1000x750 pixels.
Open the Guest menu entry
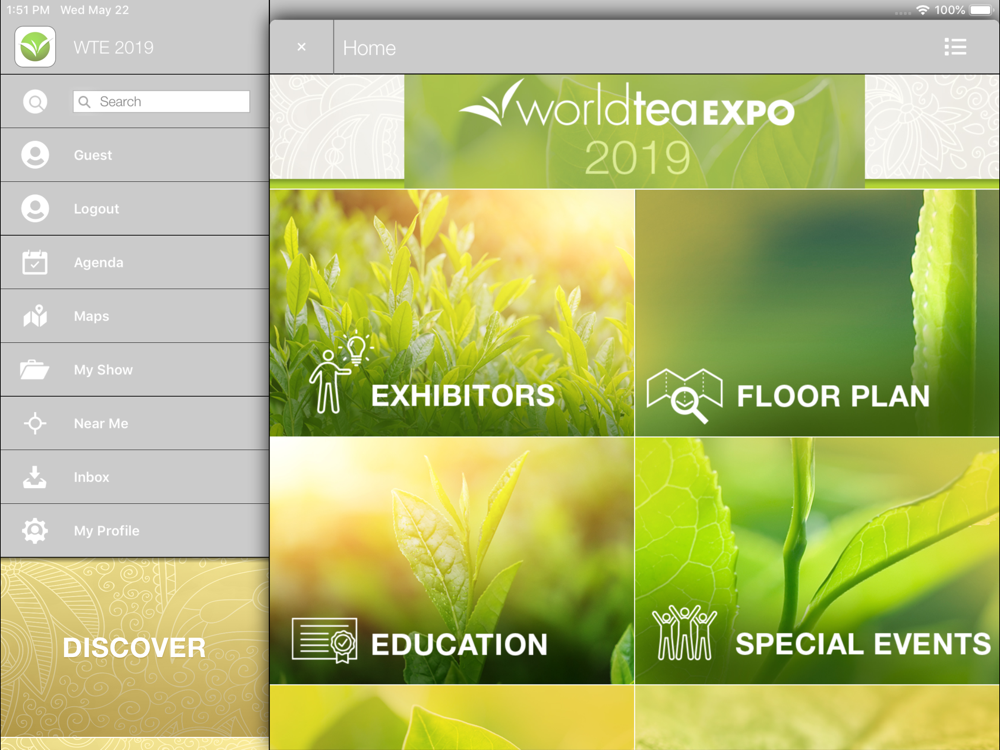(x=135, y=155)
